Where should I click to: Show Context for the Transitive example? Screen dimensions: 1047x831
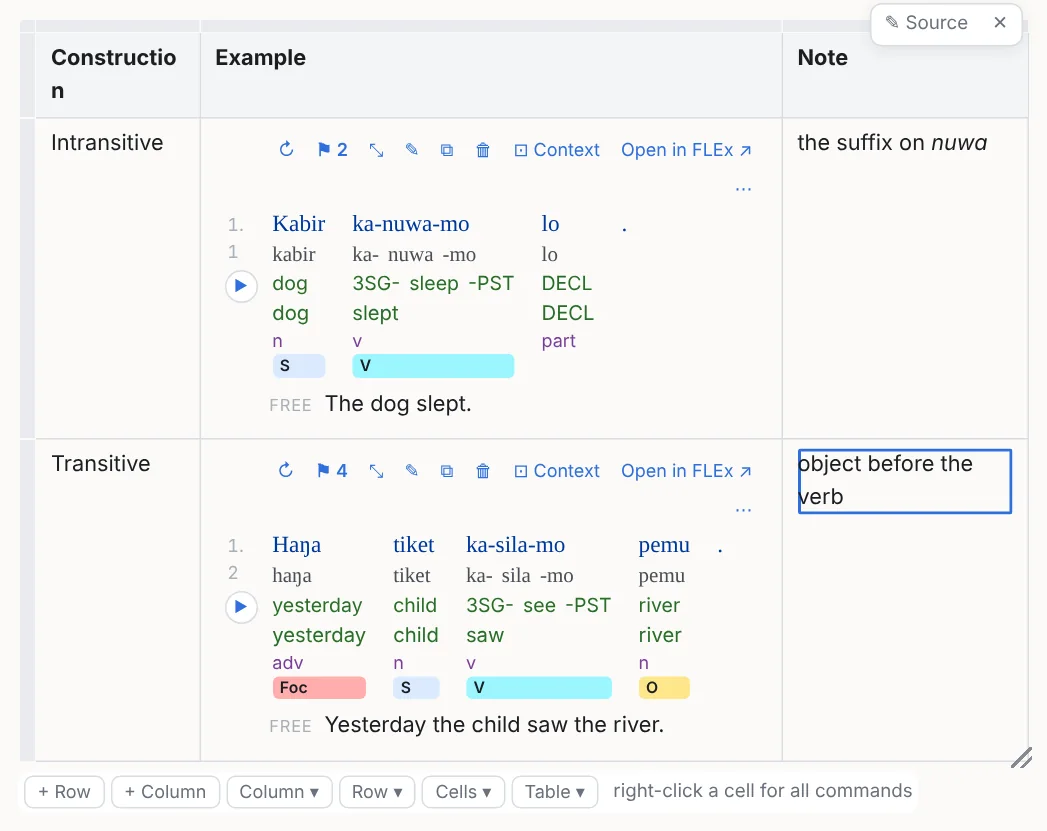click(557, 471)
